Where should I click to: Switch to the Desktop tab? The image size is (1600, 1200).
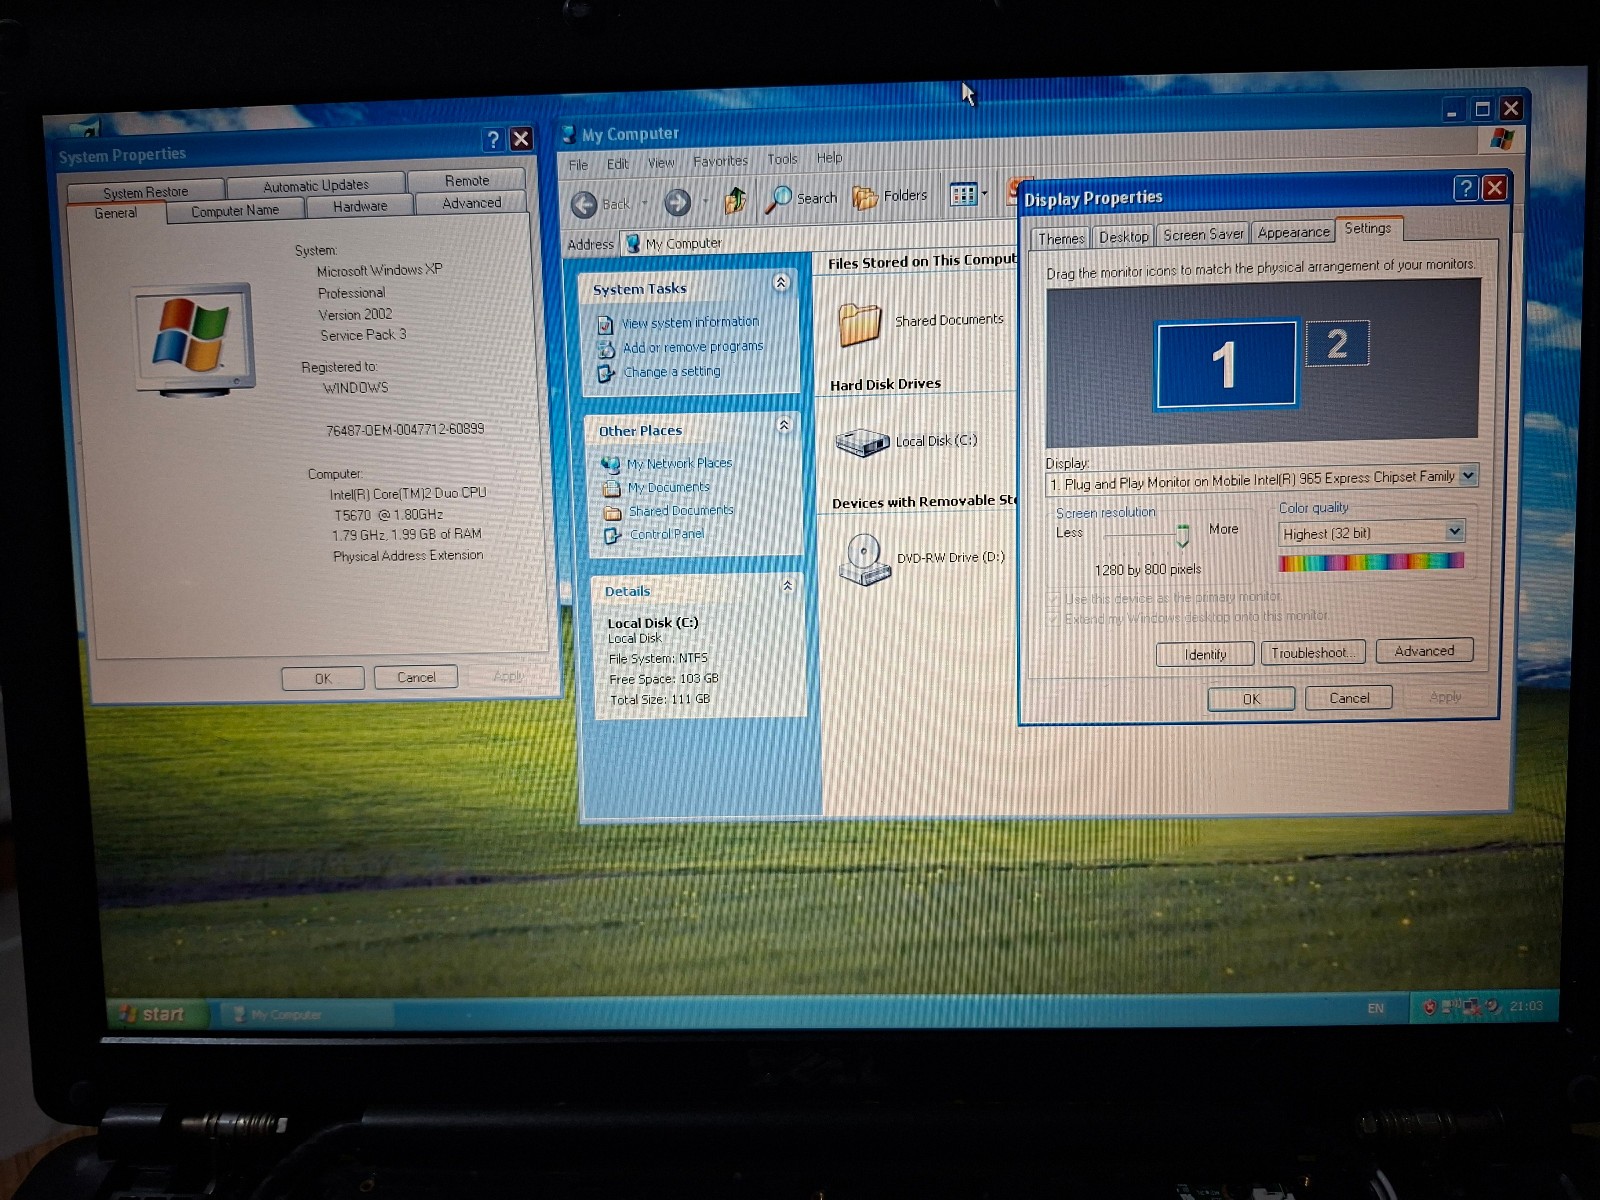pos(1124,236)
